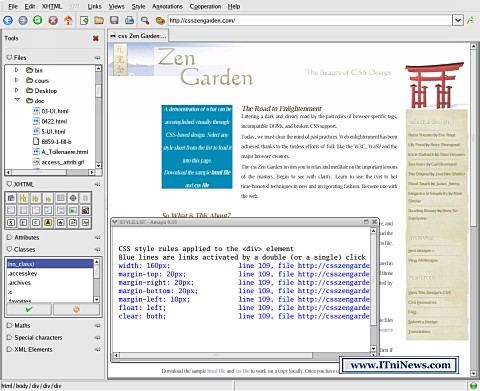This screenshot has width=480, height=391.
Task: Open Find with the magnifier icon
Action: coord(145,20)
